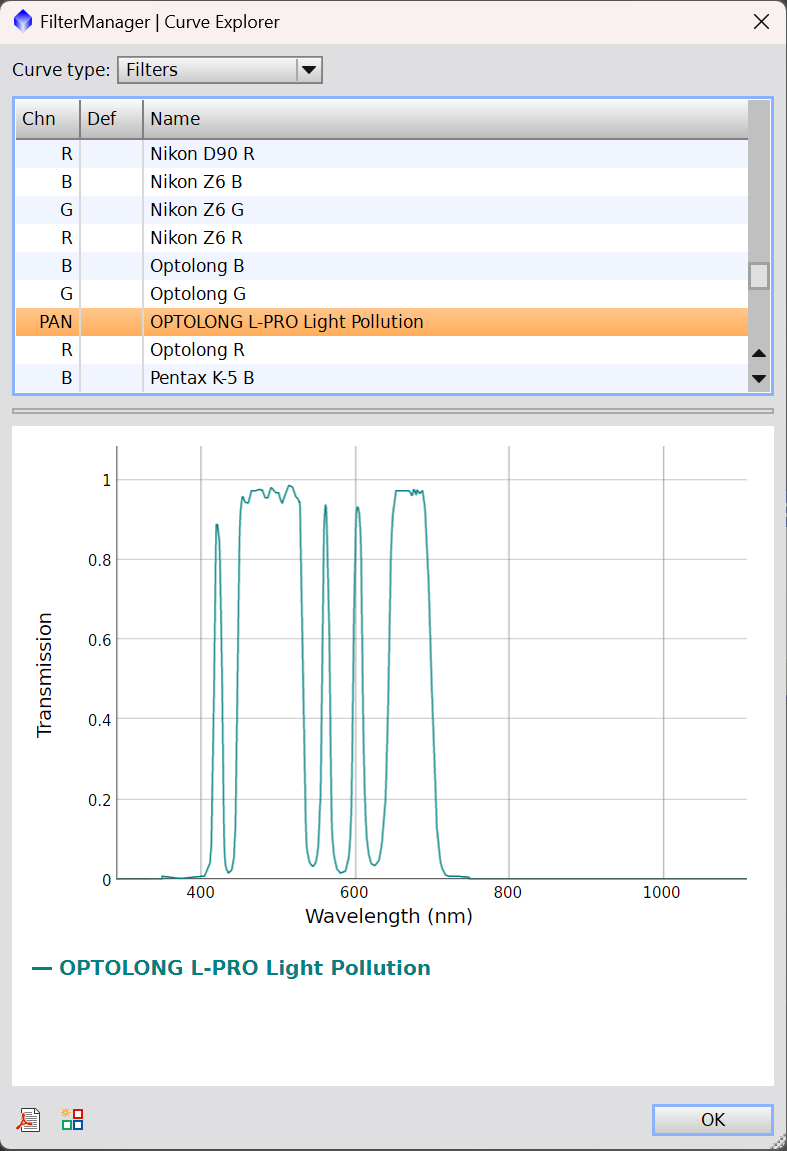Select the Pentax K-5 B row
787x1151 pixels.
click(382, 377)
